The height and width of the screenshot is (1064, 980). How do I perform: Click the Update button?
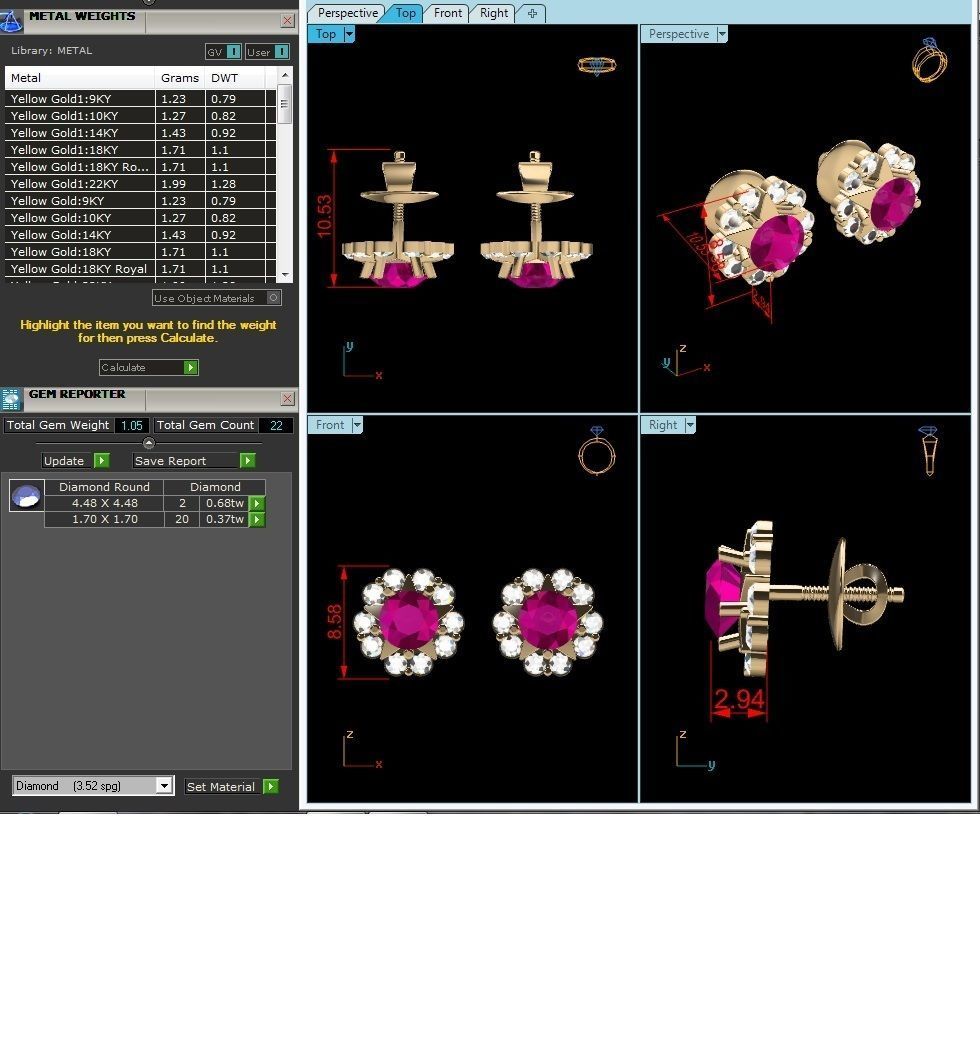[68, 461]
